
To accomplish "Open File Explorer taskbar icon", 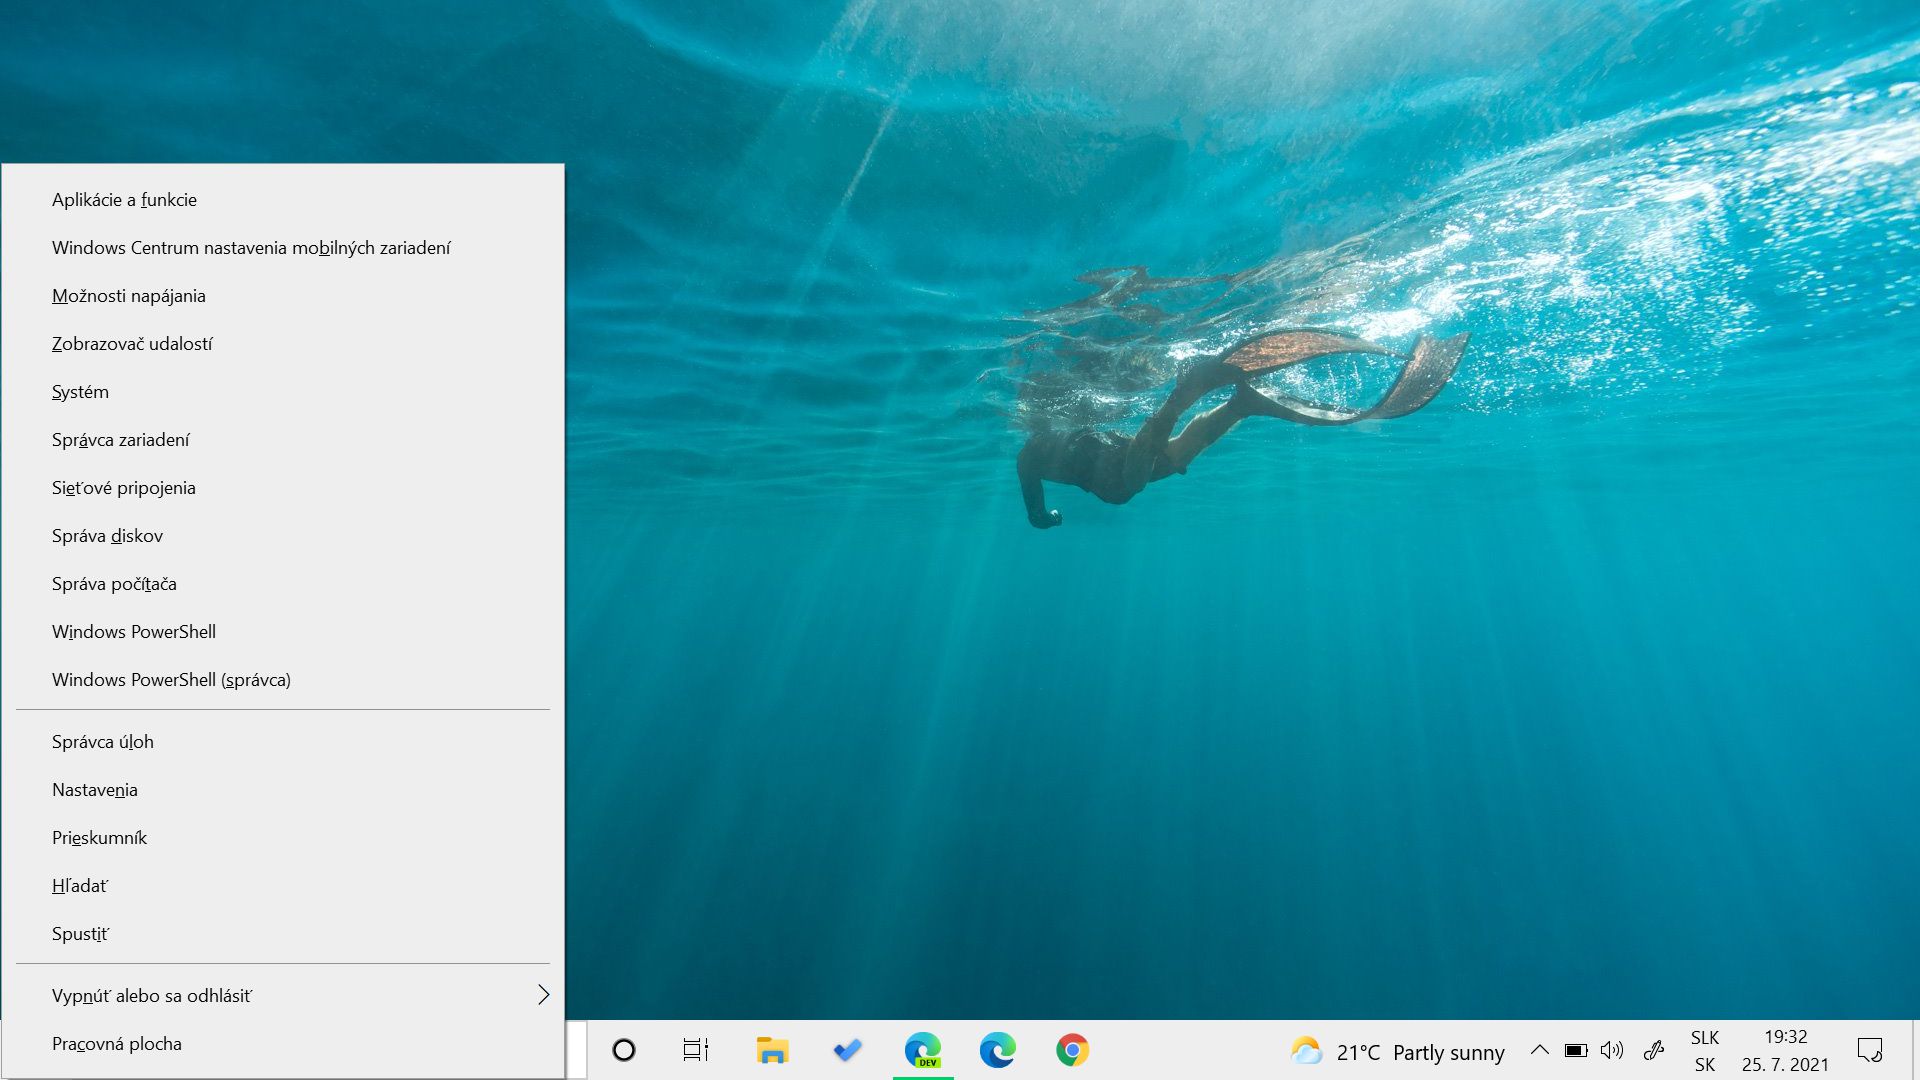I will [x=772, y=1050].
